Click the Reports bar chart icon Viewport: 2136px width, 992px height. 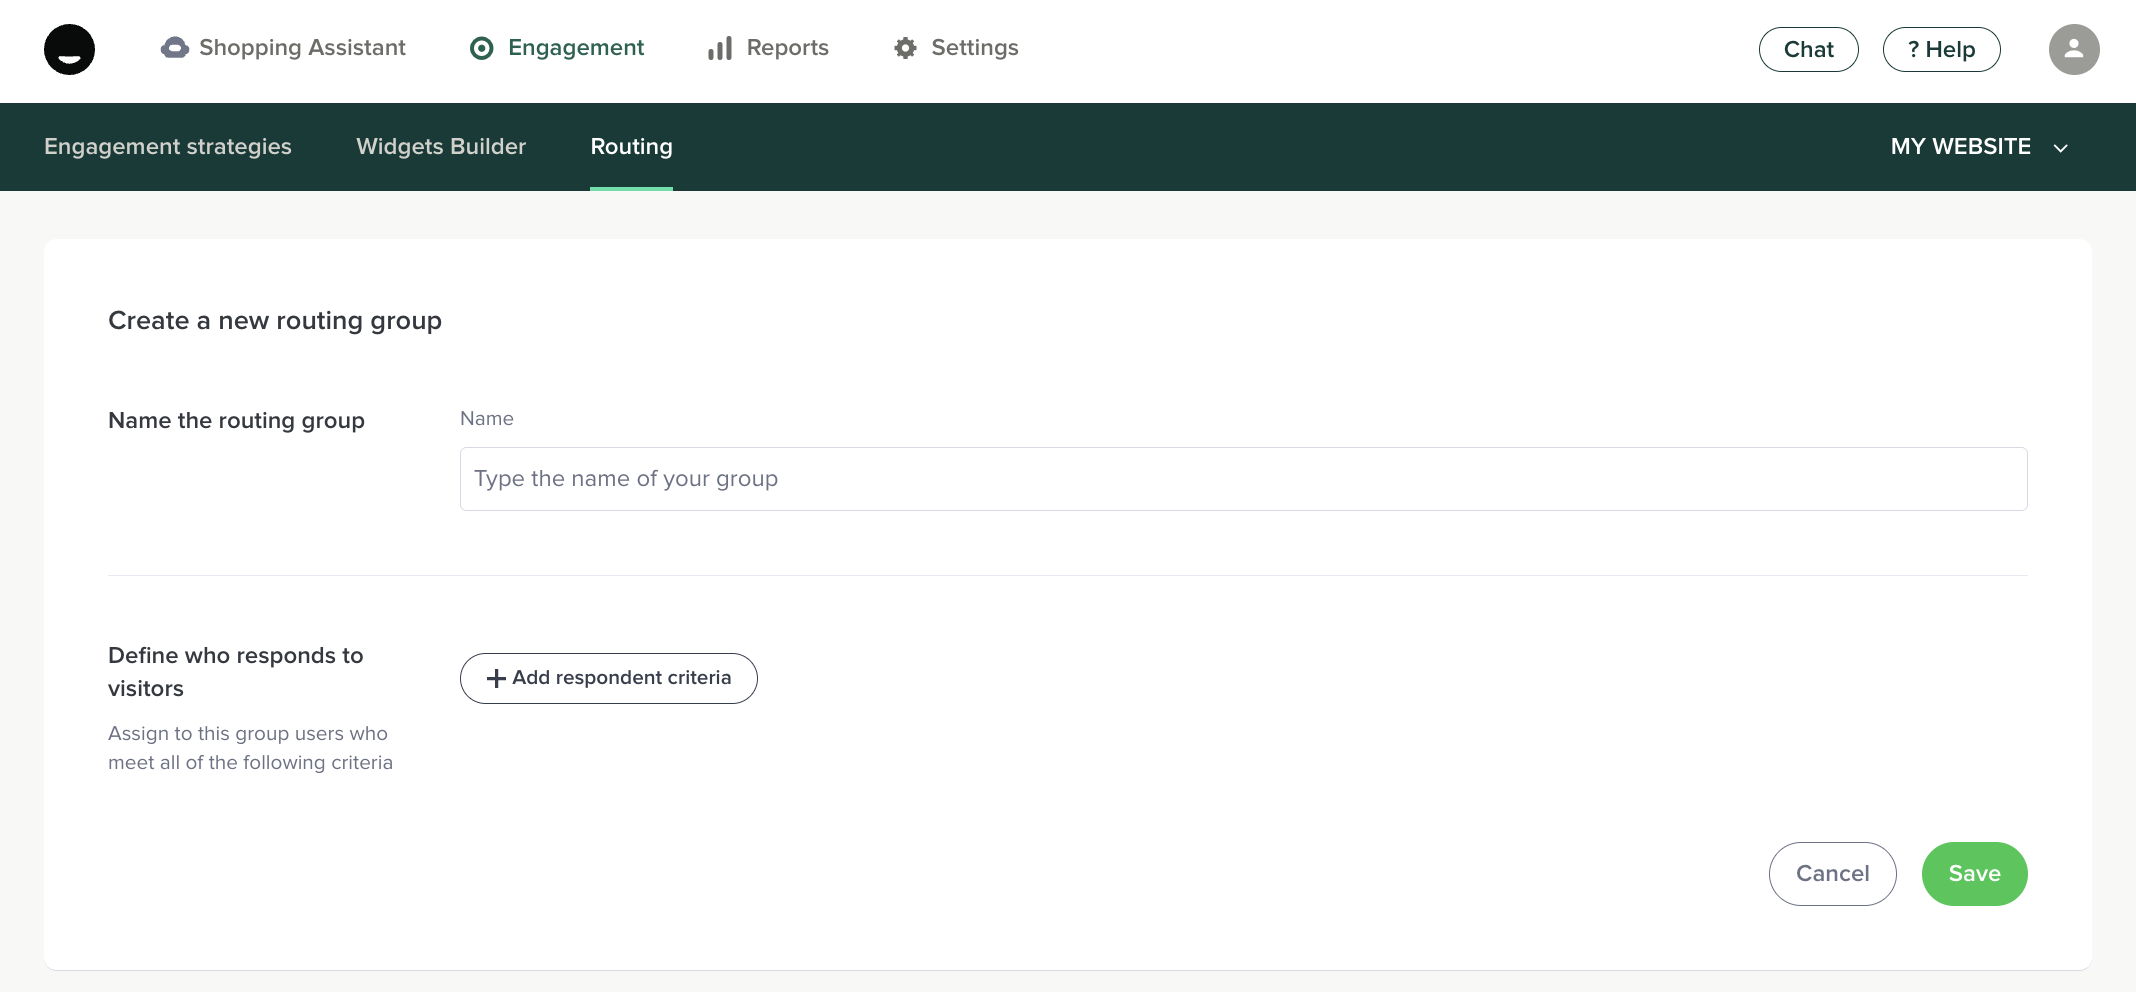(720, 48)
